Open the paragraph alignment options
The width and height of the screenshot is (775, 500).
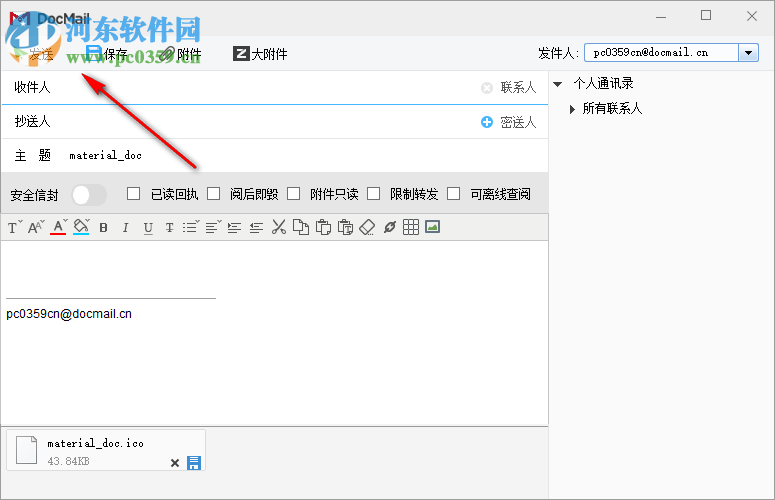pos(213,227)
